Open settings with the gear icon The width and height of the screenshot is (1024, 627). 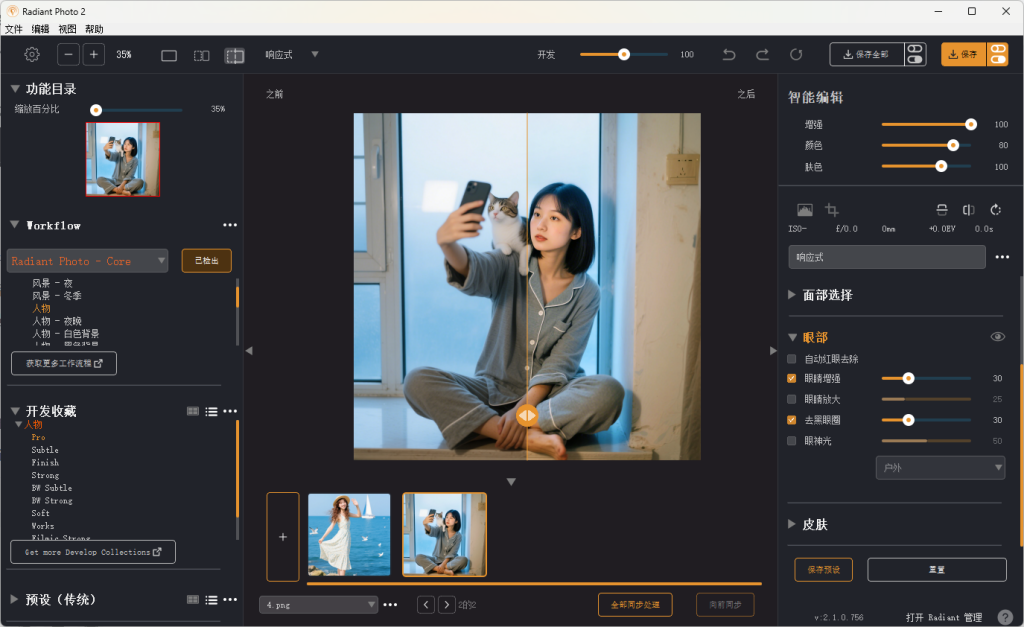(32, 55)
